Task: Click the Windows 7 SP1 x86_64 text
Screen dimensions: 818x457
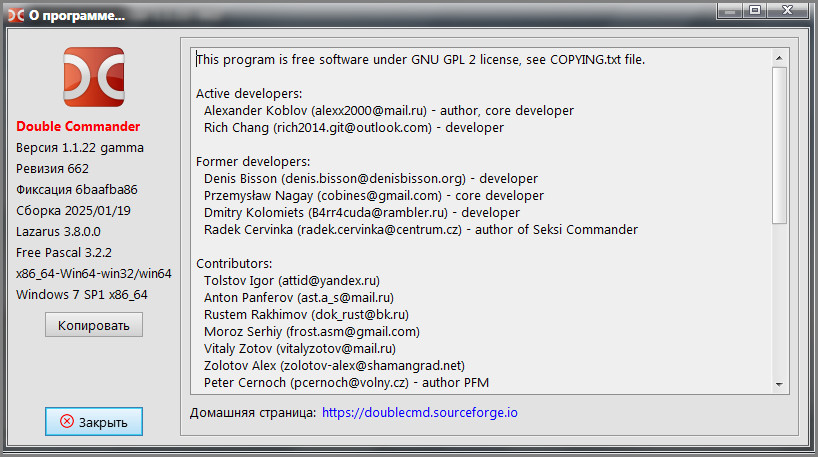Action: point(82,295)
